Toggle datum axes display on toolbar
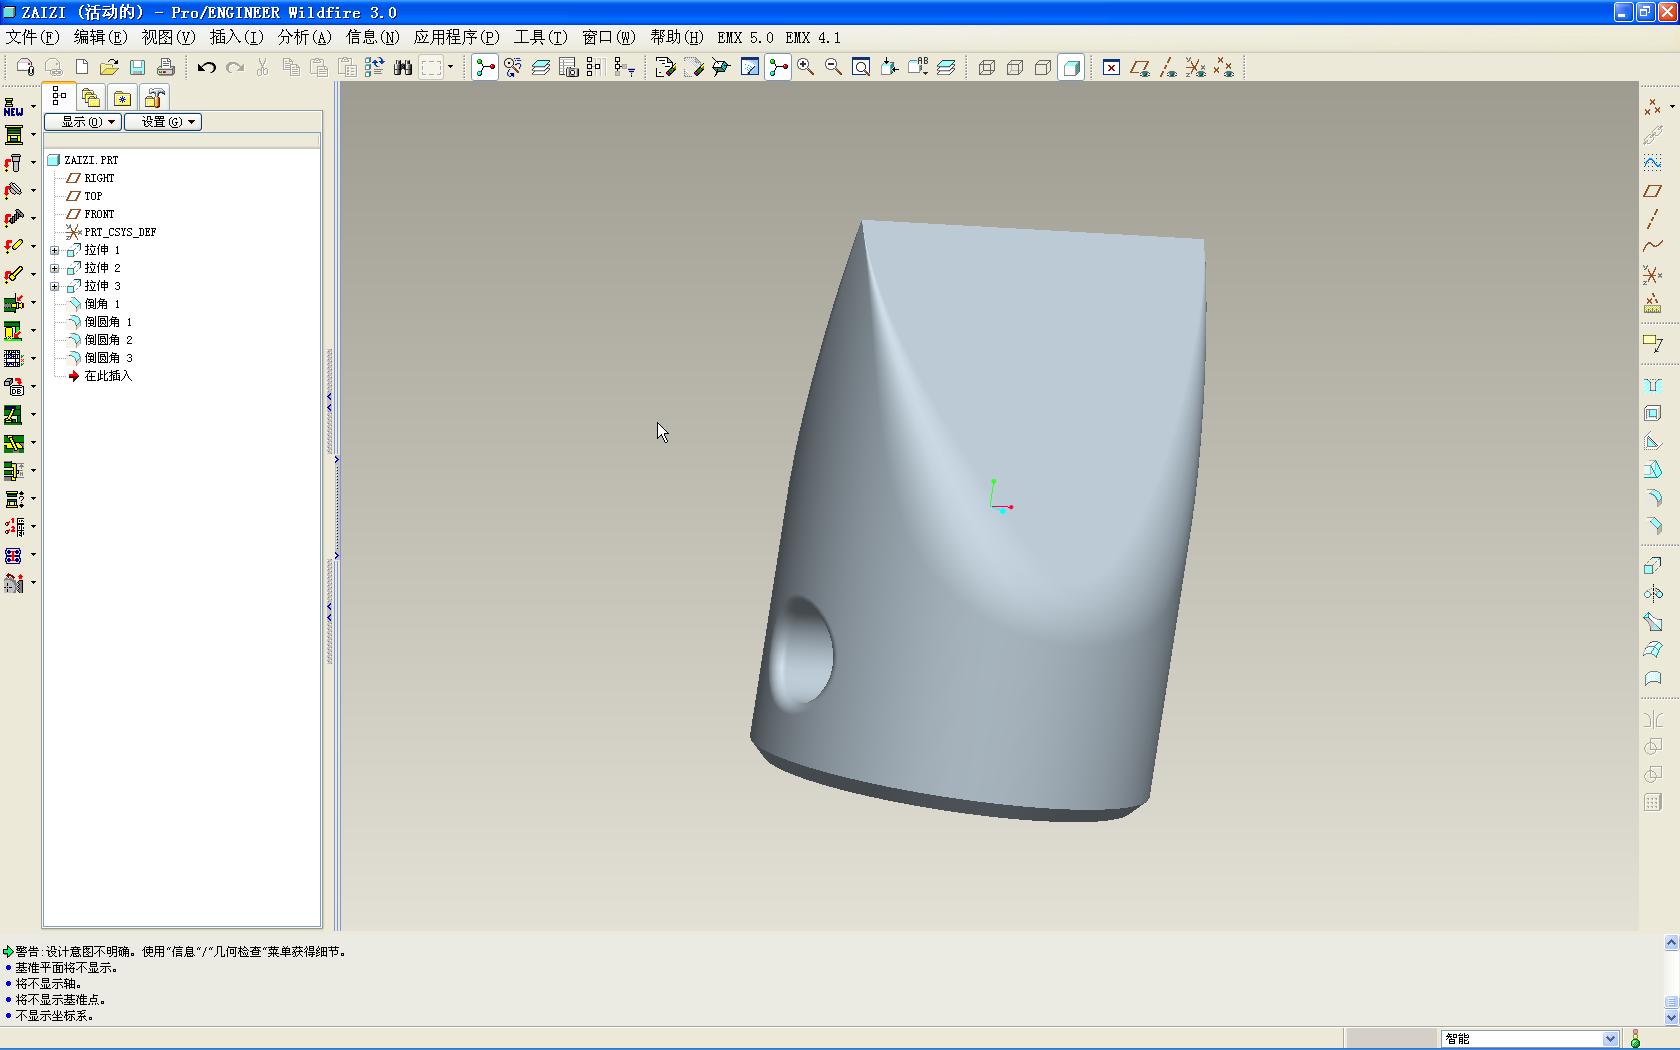This screenshot has width=1680, height=1050. click(1167, 67)
